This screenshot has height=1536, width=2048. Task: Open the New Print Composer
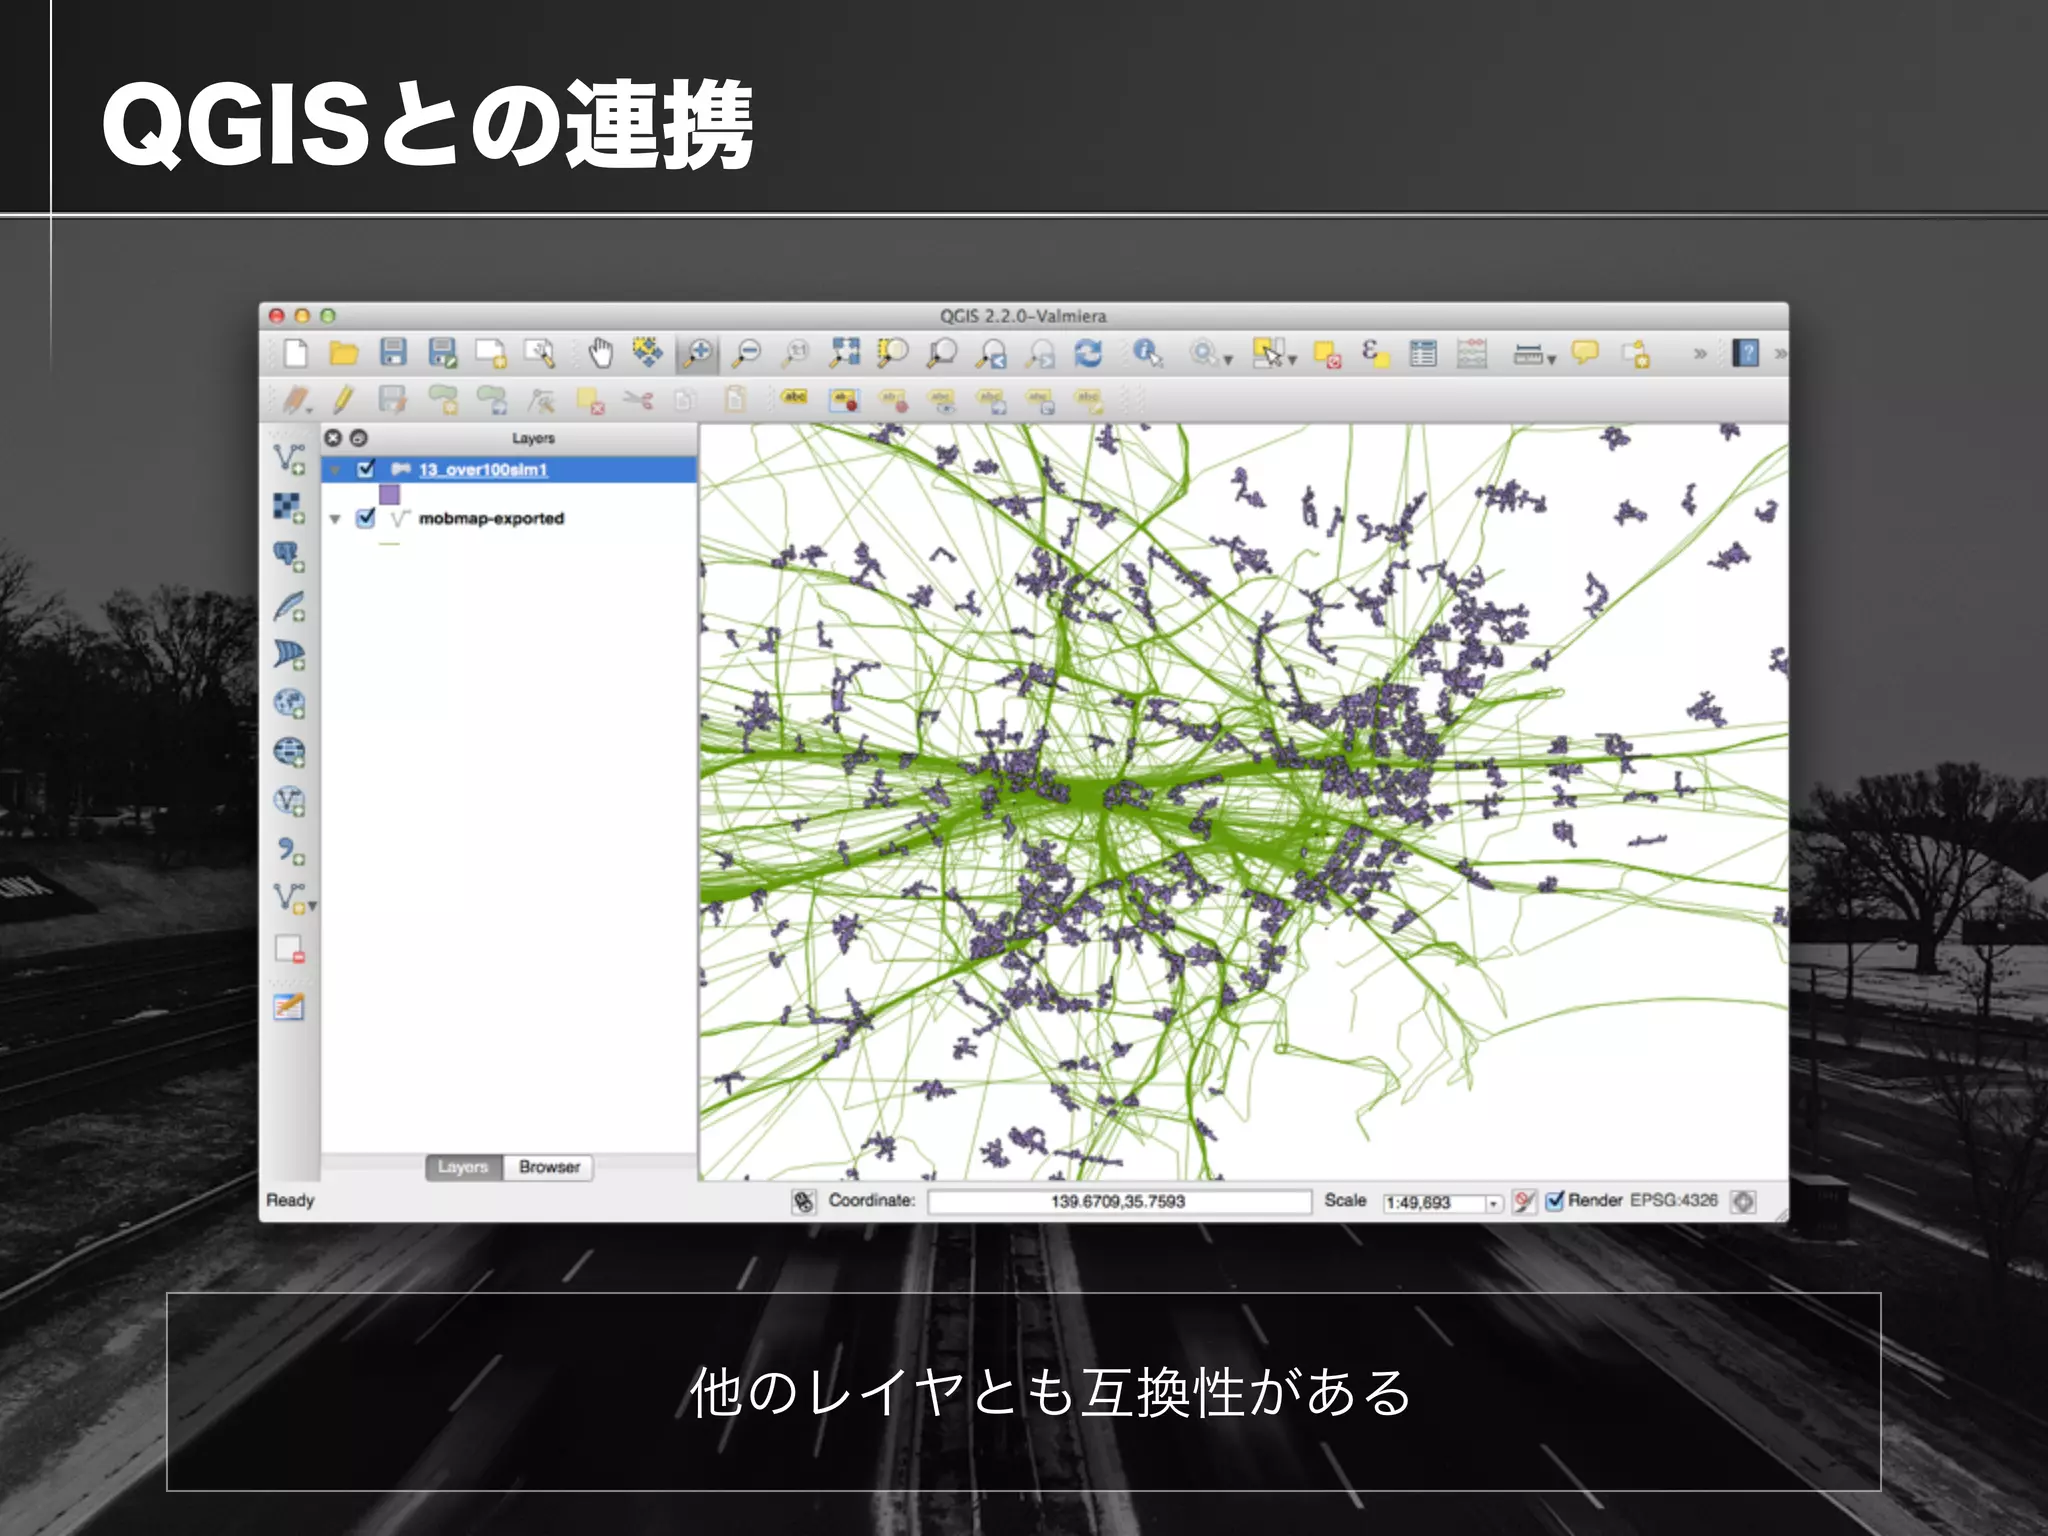pyautogui.click(x=490, y=353)
